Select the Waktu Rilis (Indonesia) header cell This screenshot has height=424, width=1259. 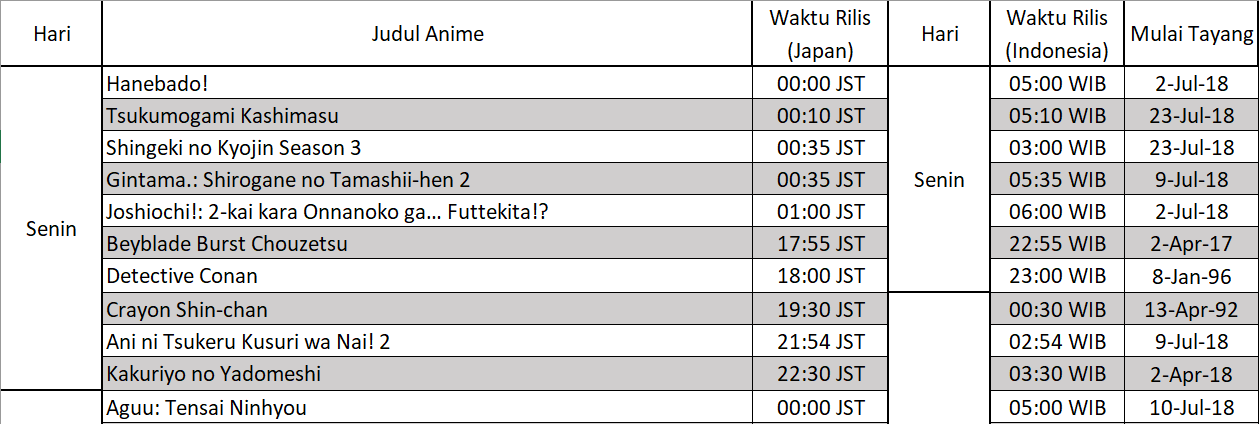click(1057, 34)
